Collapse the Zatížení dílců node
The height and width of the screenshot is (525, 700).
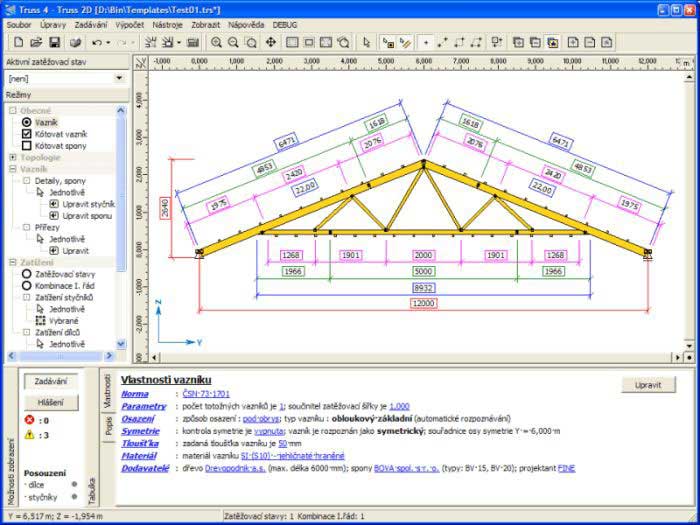click(26, 332)
